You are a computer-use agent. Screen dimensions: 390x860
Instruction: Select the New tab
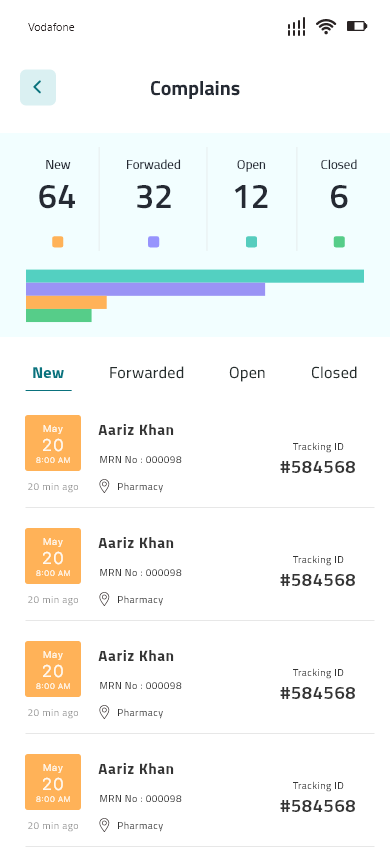pos(48,374)
